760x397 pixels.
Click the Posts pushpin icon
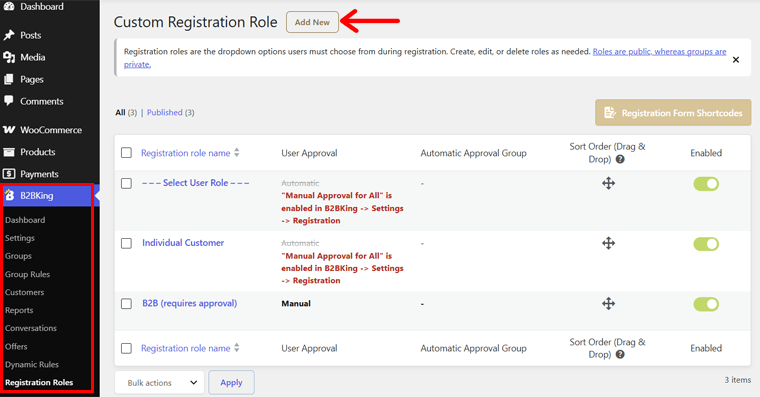coord(9,35)
